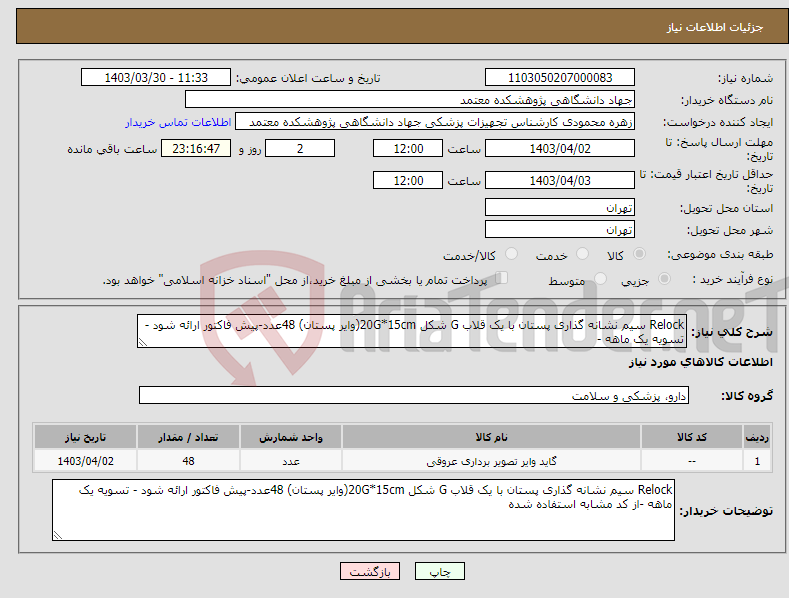
Task: Select the جزیی purchase type radio
Action: (664, 278)
